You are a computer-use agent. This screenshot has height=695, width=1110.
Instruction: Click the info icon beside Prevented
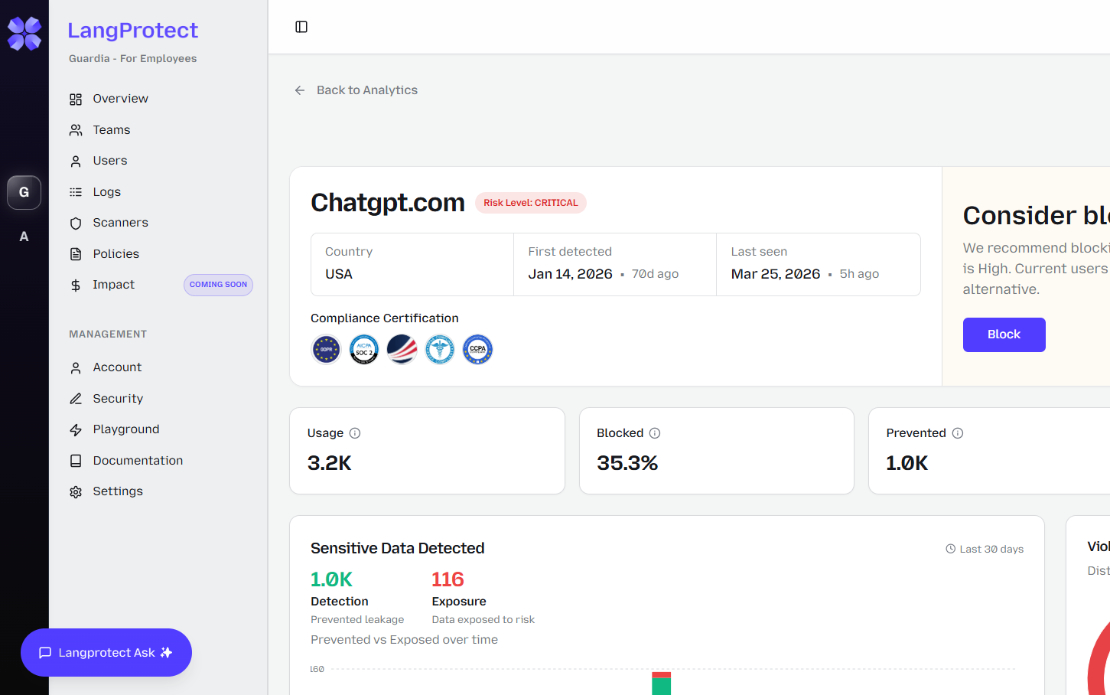pos(957,433)
